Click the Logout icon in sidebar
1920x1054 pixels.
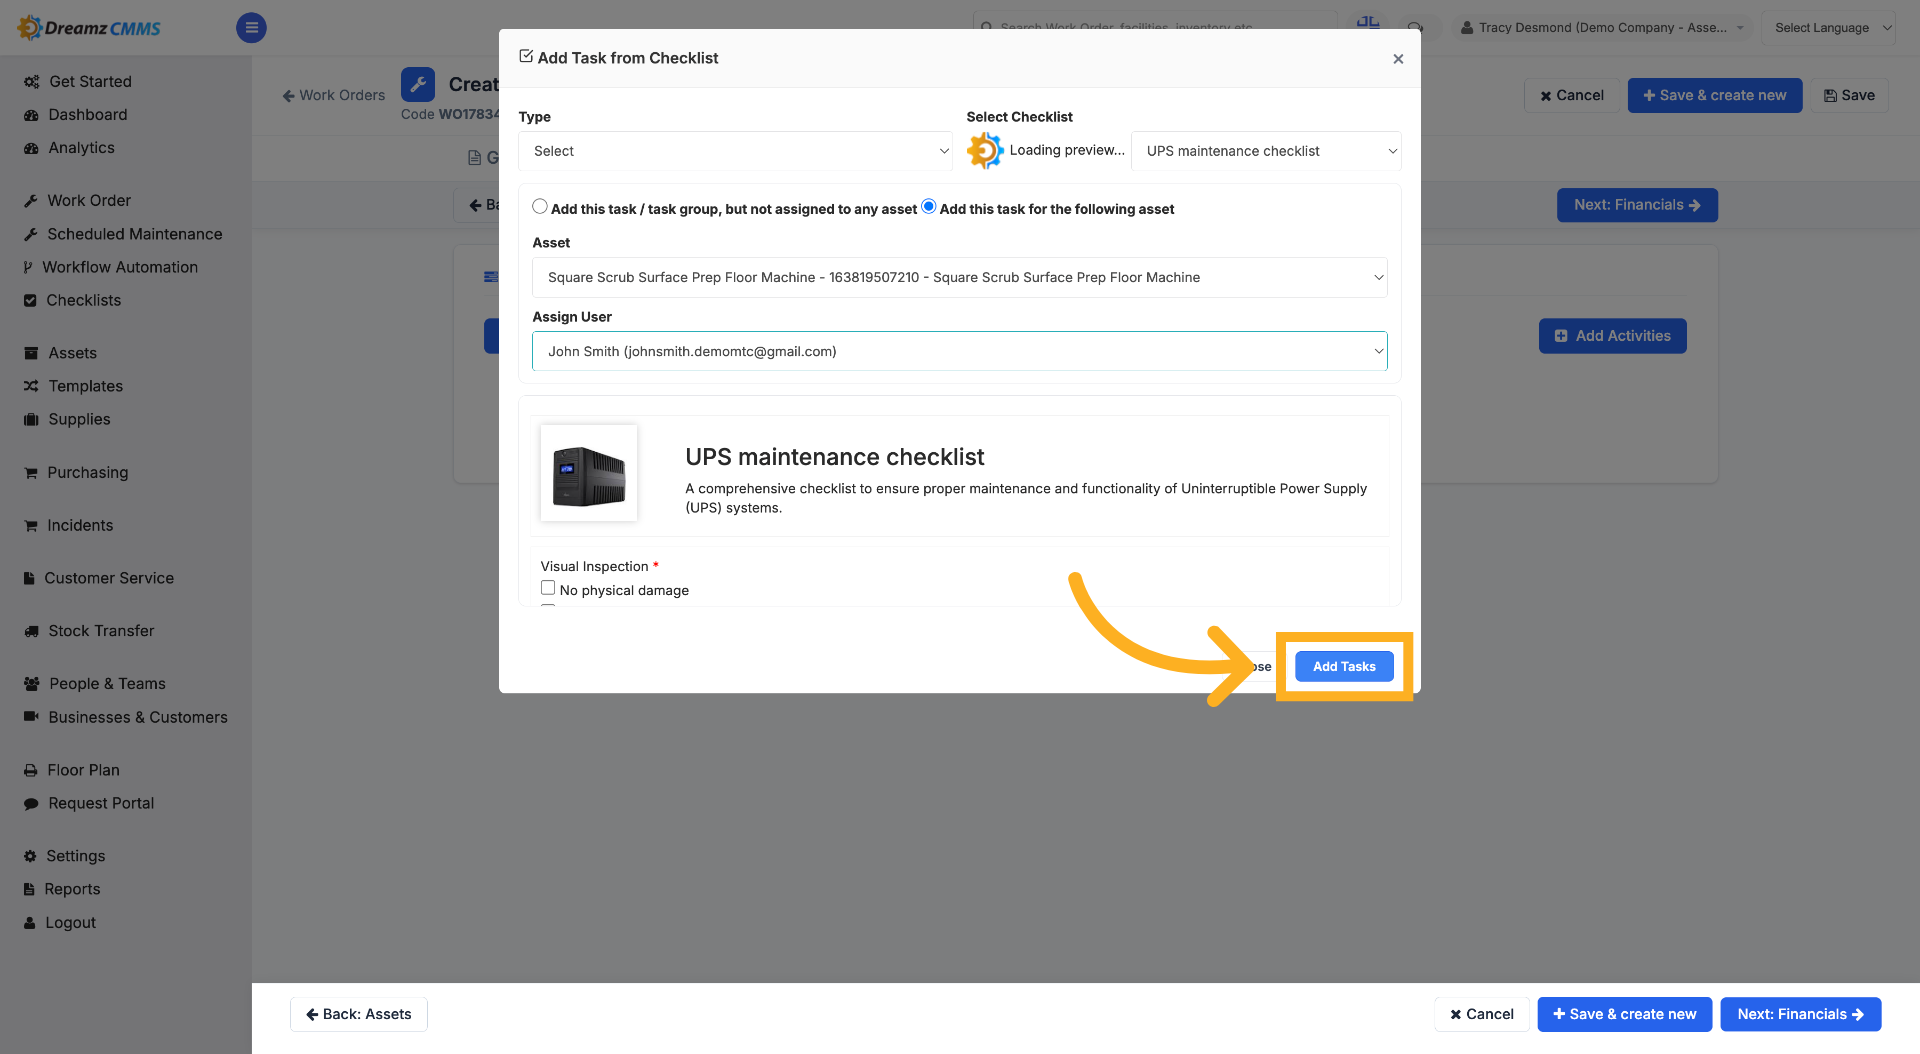[x=29, y=924]
